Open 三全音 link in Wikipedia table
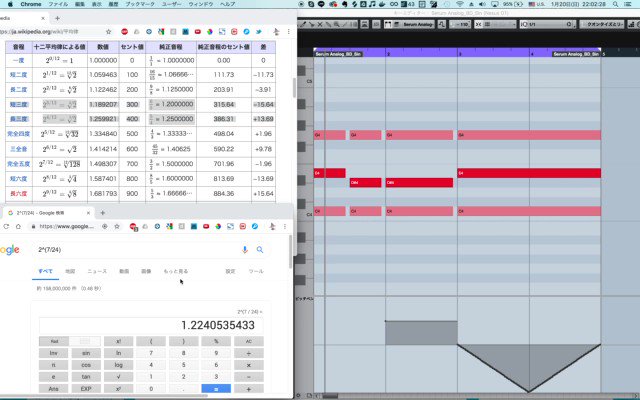 (18, 149)
